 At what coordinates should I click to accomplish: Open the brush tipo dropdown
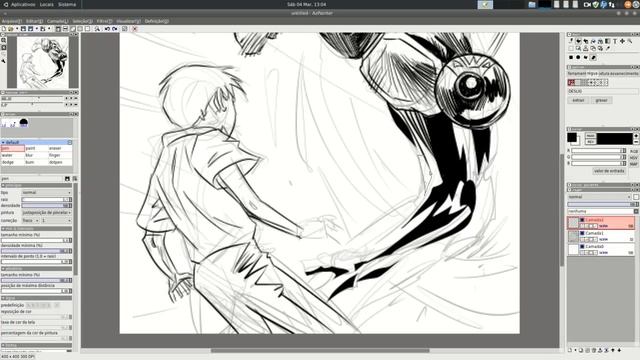point(47,192)
